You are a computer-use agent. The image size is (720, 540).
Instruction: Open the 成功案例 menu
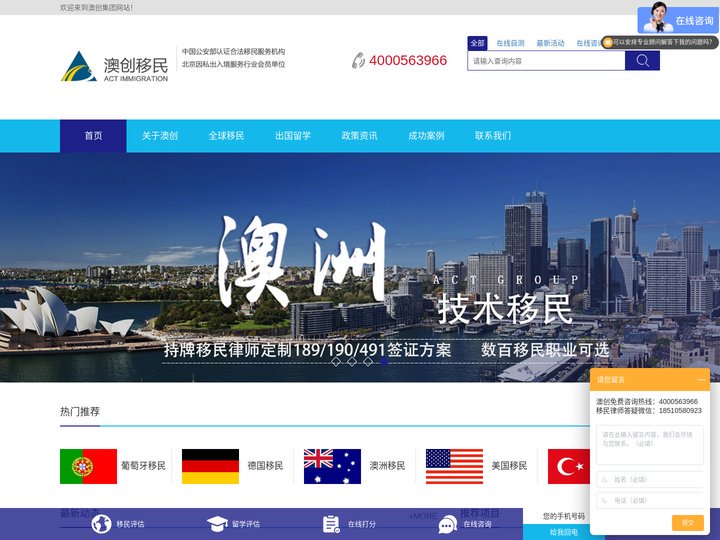tap(426, 136)
